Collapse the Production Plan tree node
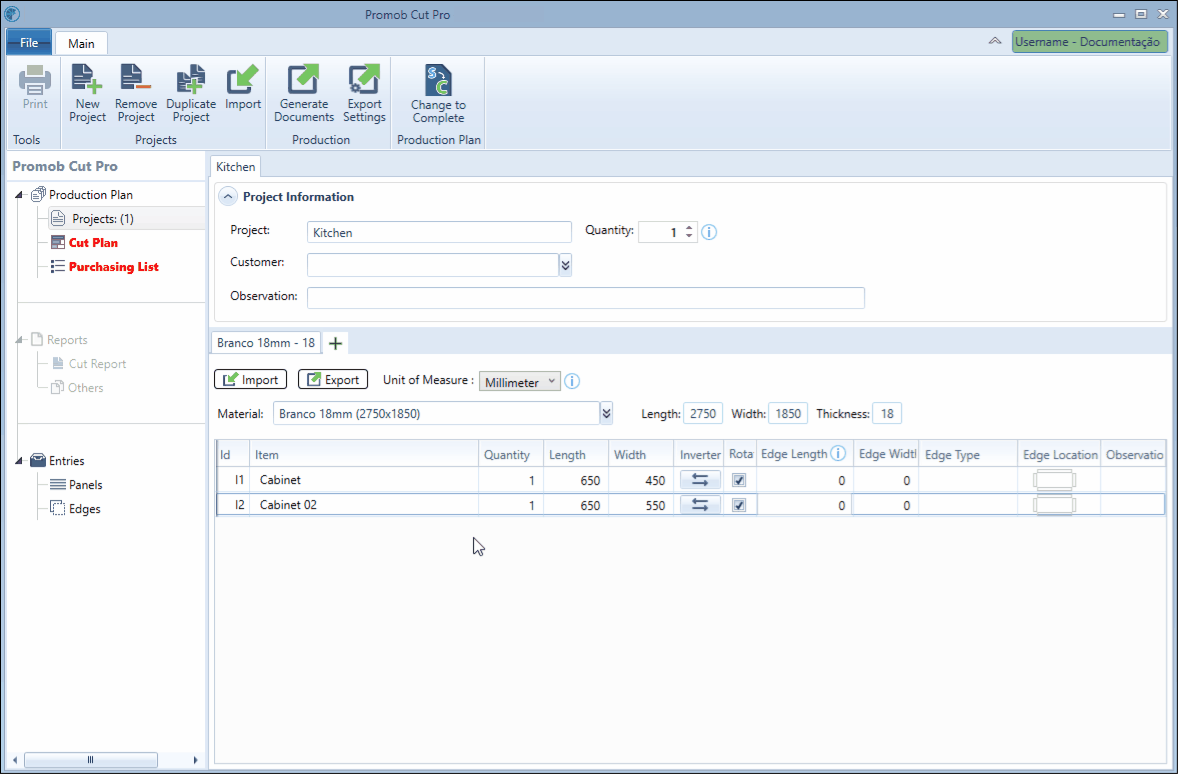The image size is (1178, 774). tap(19, 195)
